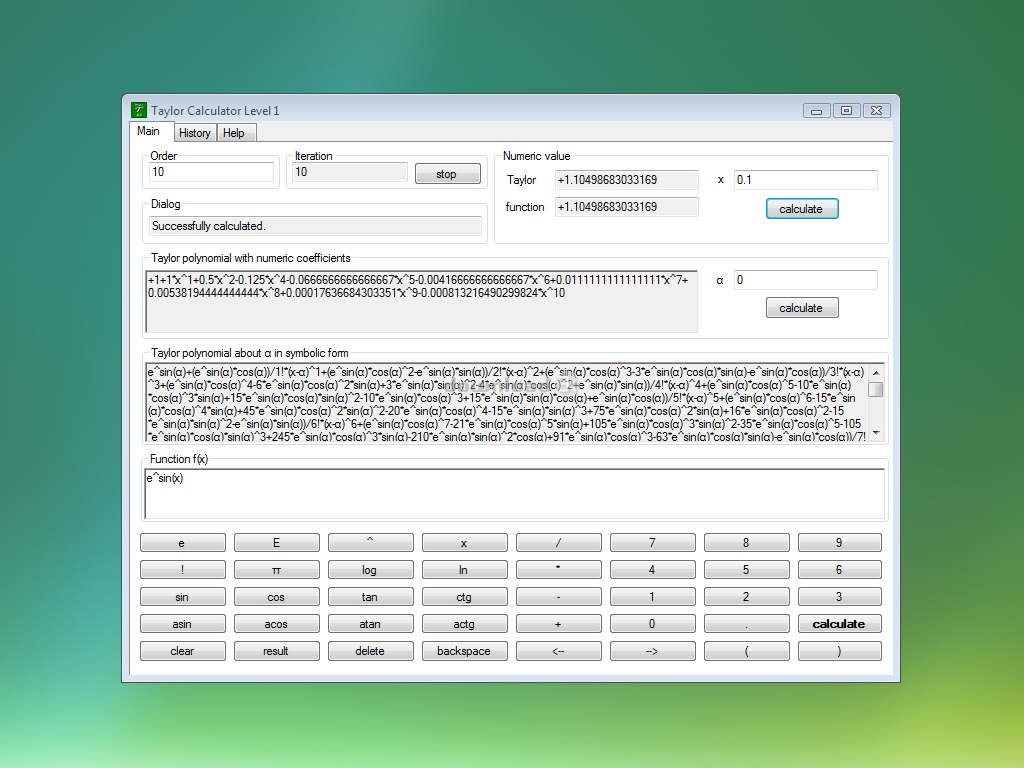Click the α value input field
This screenshot has width=1024, height=768.
[x=805, y=280]
